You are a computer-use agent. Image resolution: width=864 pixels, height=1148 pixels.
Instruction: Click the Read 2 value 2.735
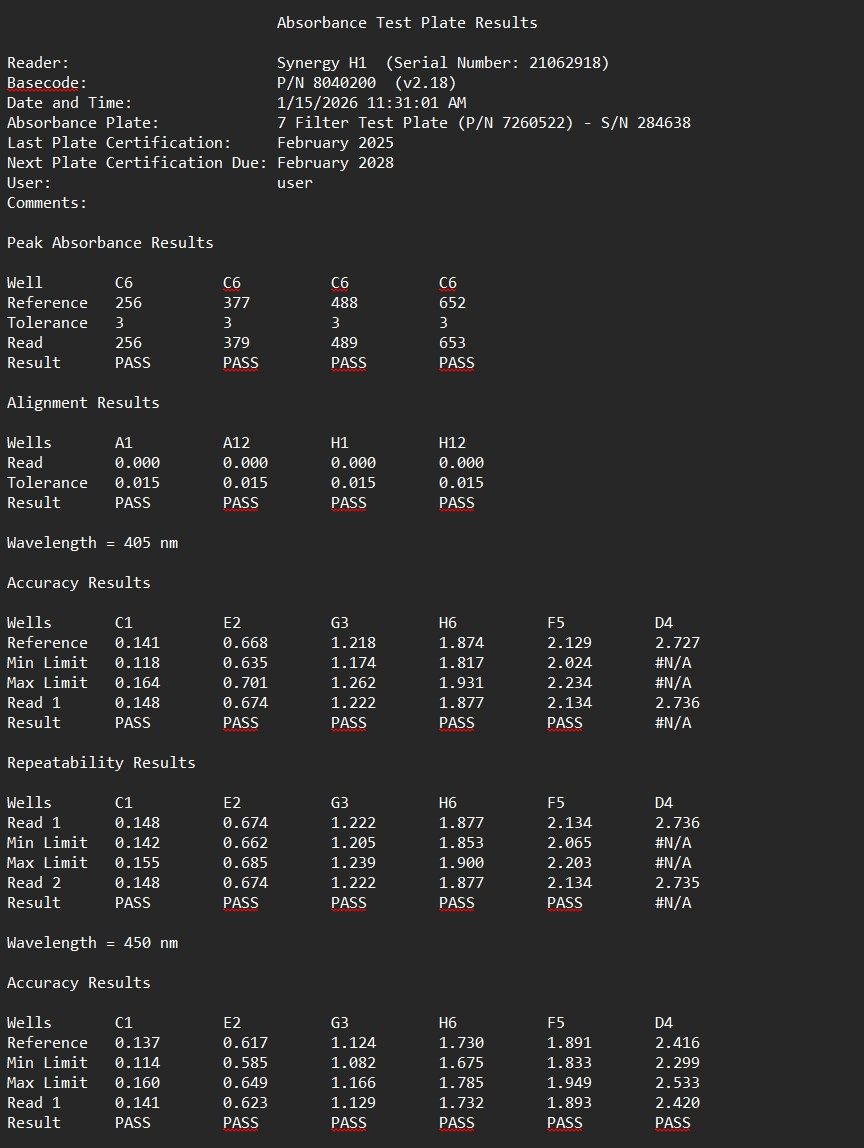click(677, 883)
